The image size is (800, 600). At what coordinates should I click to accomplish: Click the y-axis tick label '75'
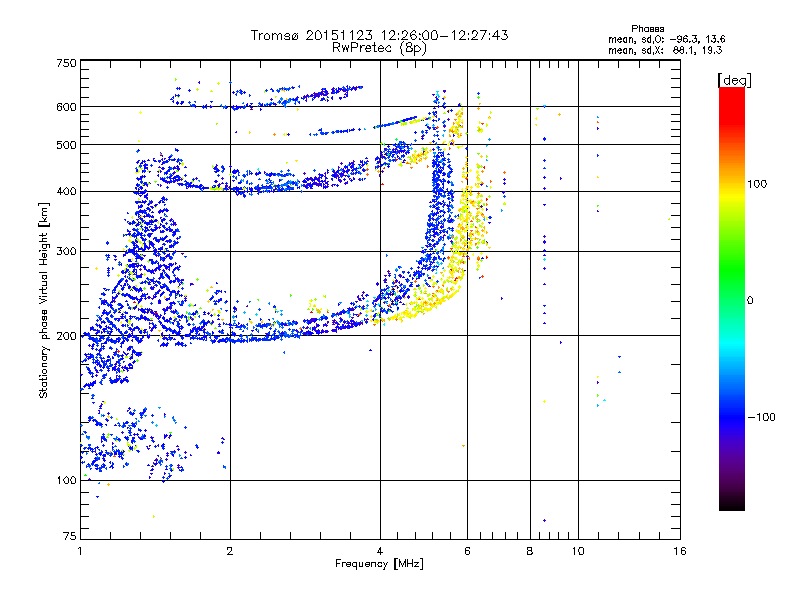click(70, 536)
